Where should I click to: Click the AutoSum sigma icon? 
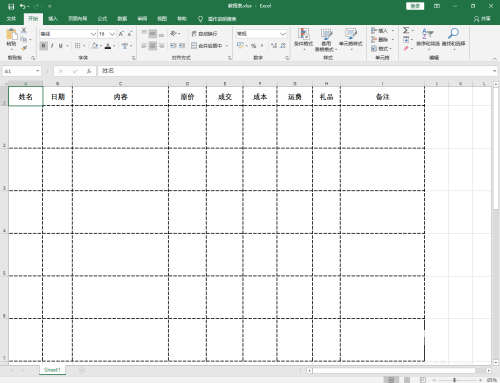(406, 30)
